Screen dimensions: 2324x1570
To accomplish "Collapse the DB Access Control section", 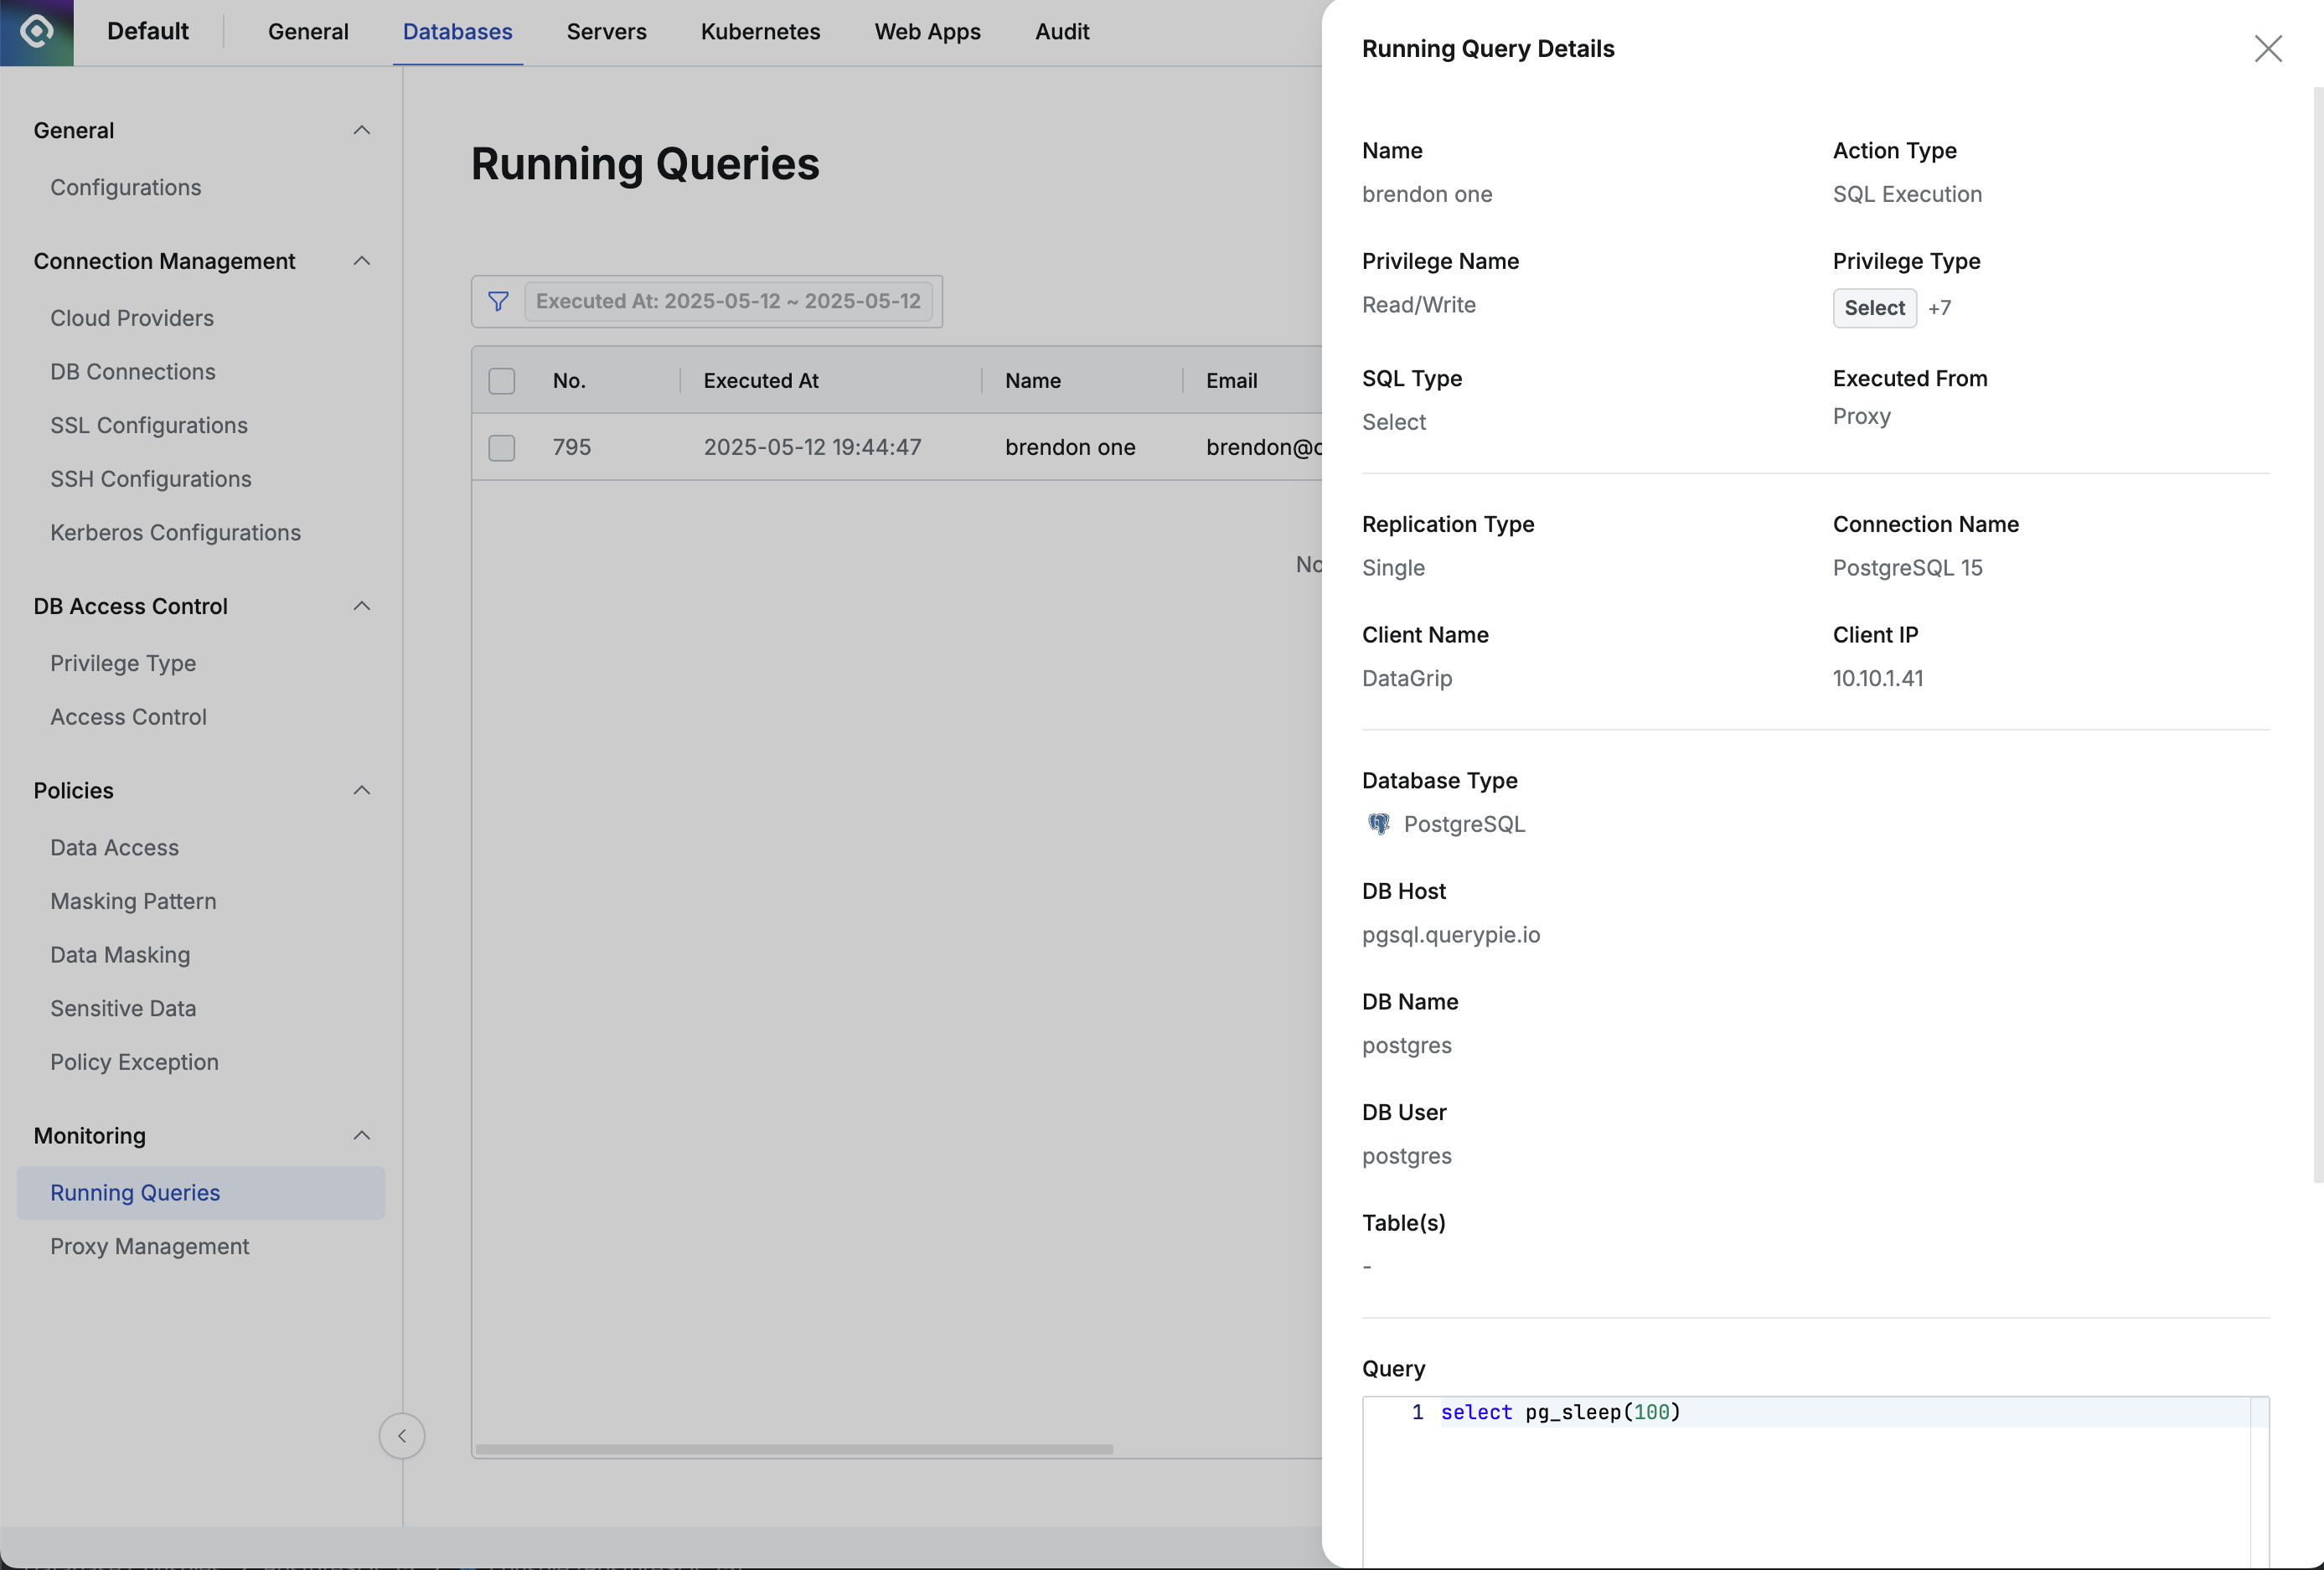I will [361, 606].
